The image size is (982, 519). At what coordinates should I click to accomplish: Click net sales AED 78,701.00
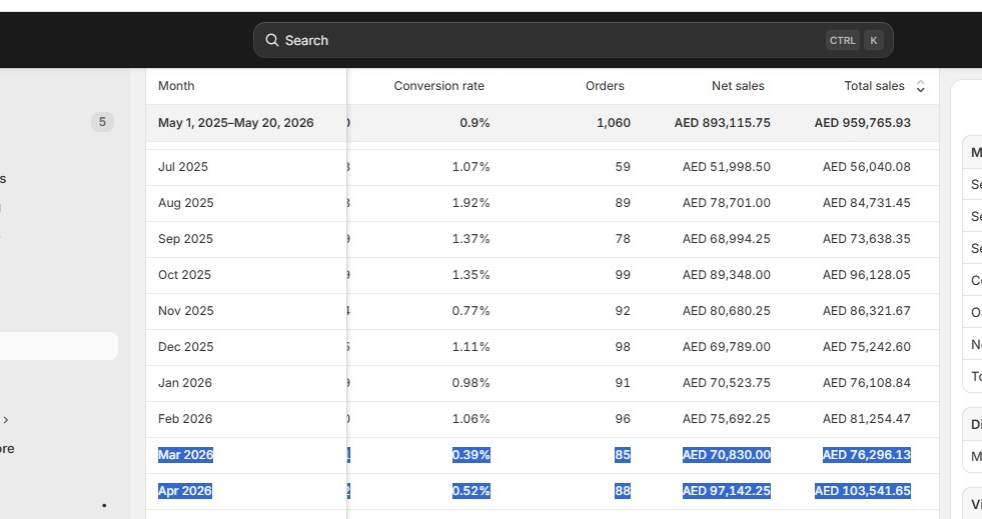coord(726,203)
